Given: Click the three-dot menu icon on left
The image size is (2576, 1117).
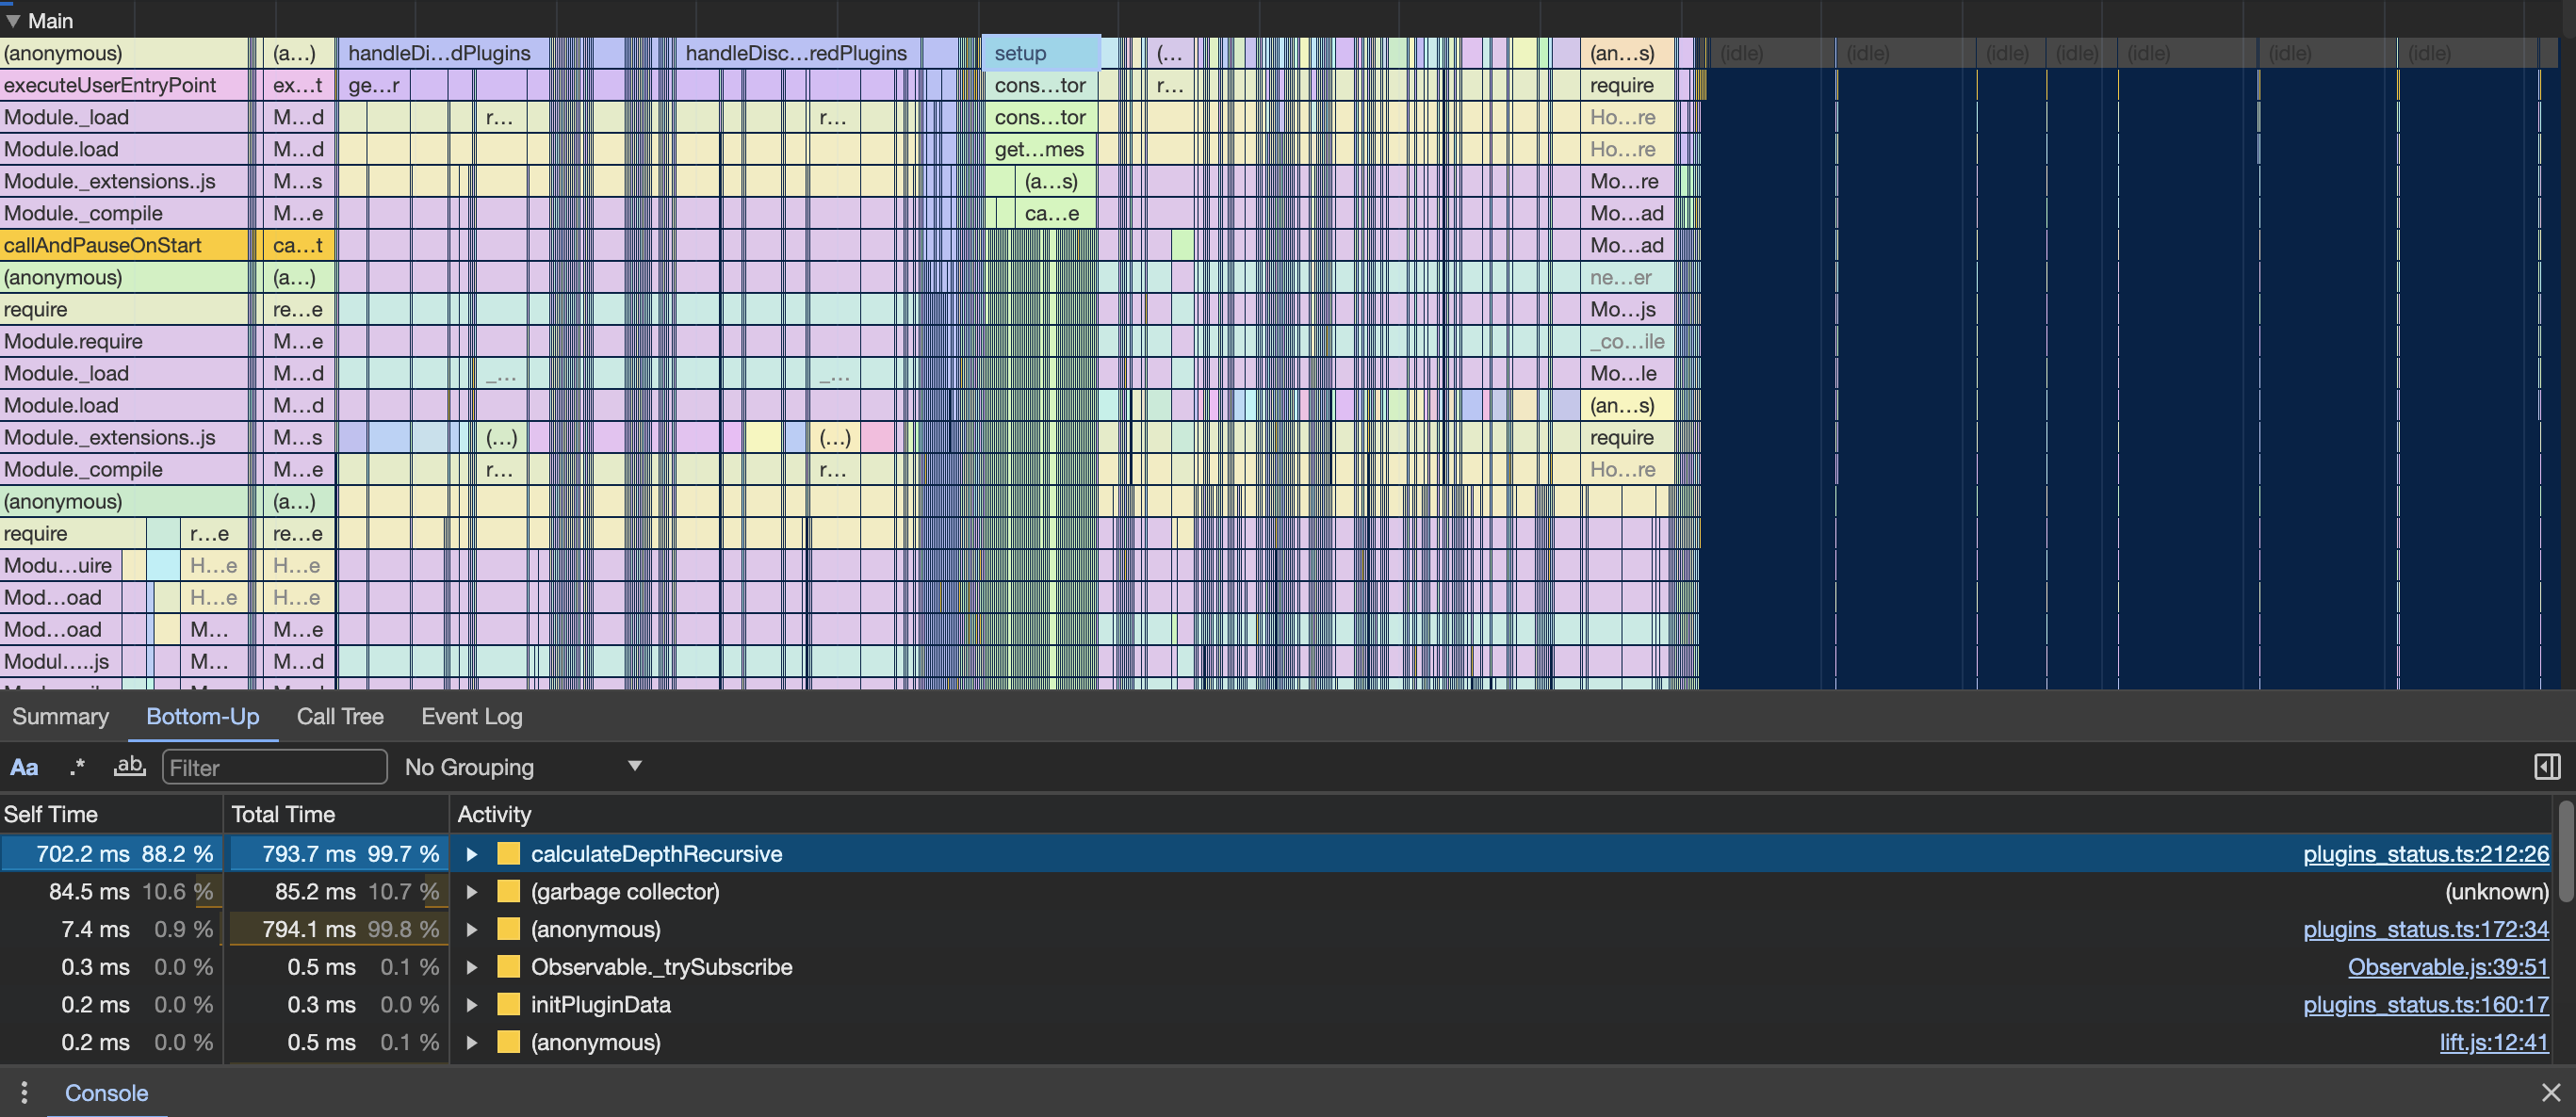Looking at the screenshot, I should coord(23,1089).
